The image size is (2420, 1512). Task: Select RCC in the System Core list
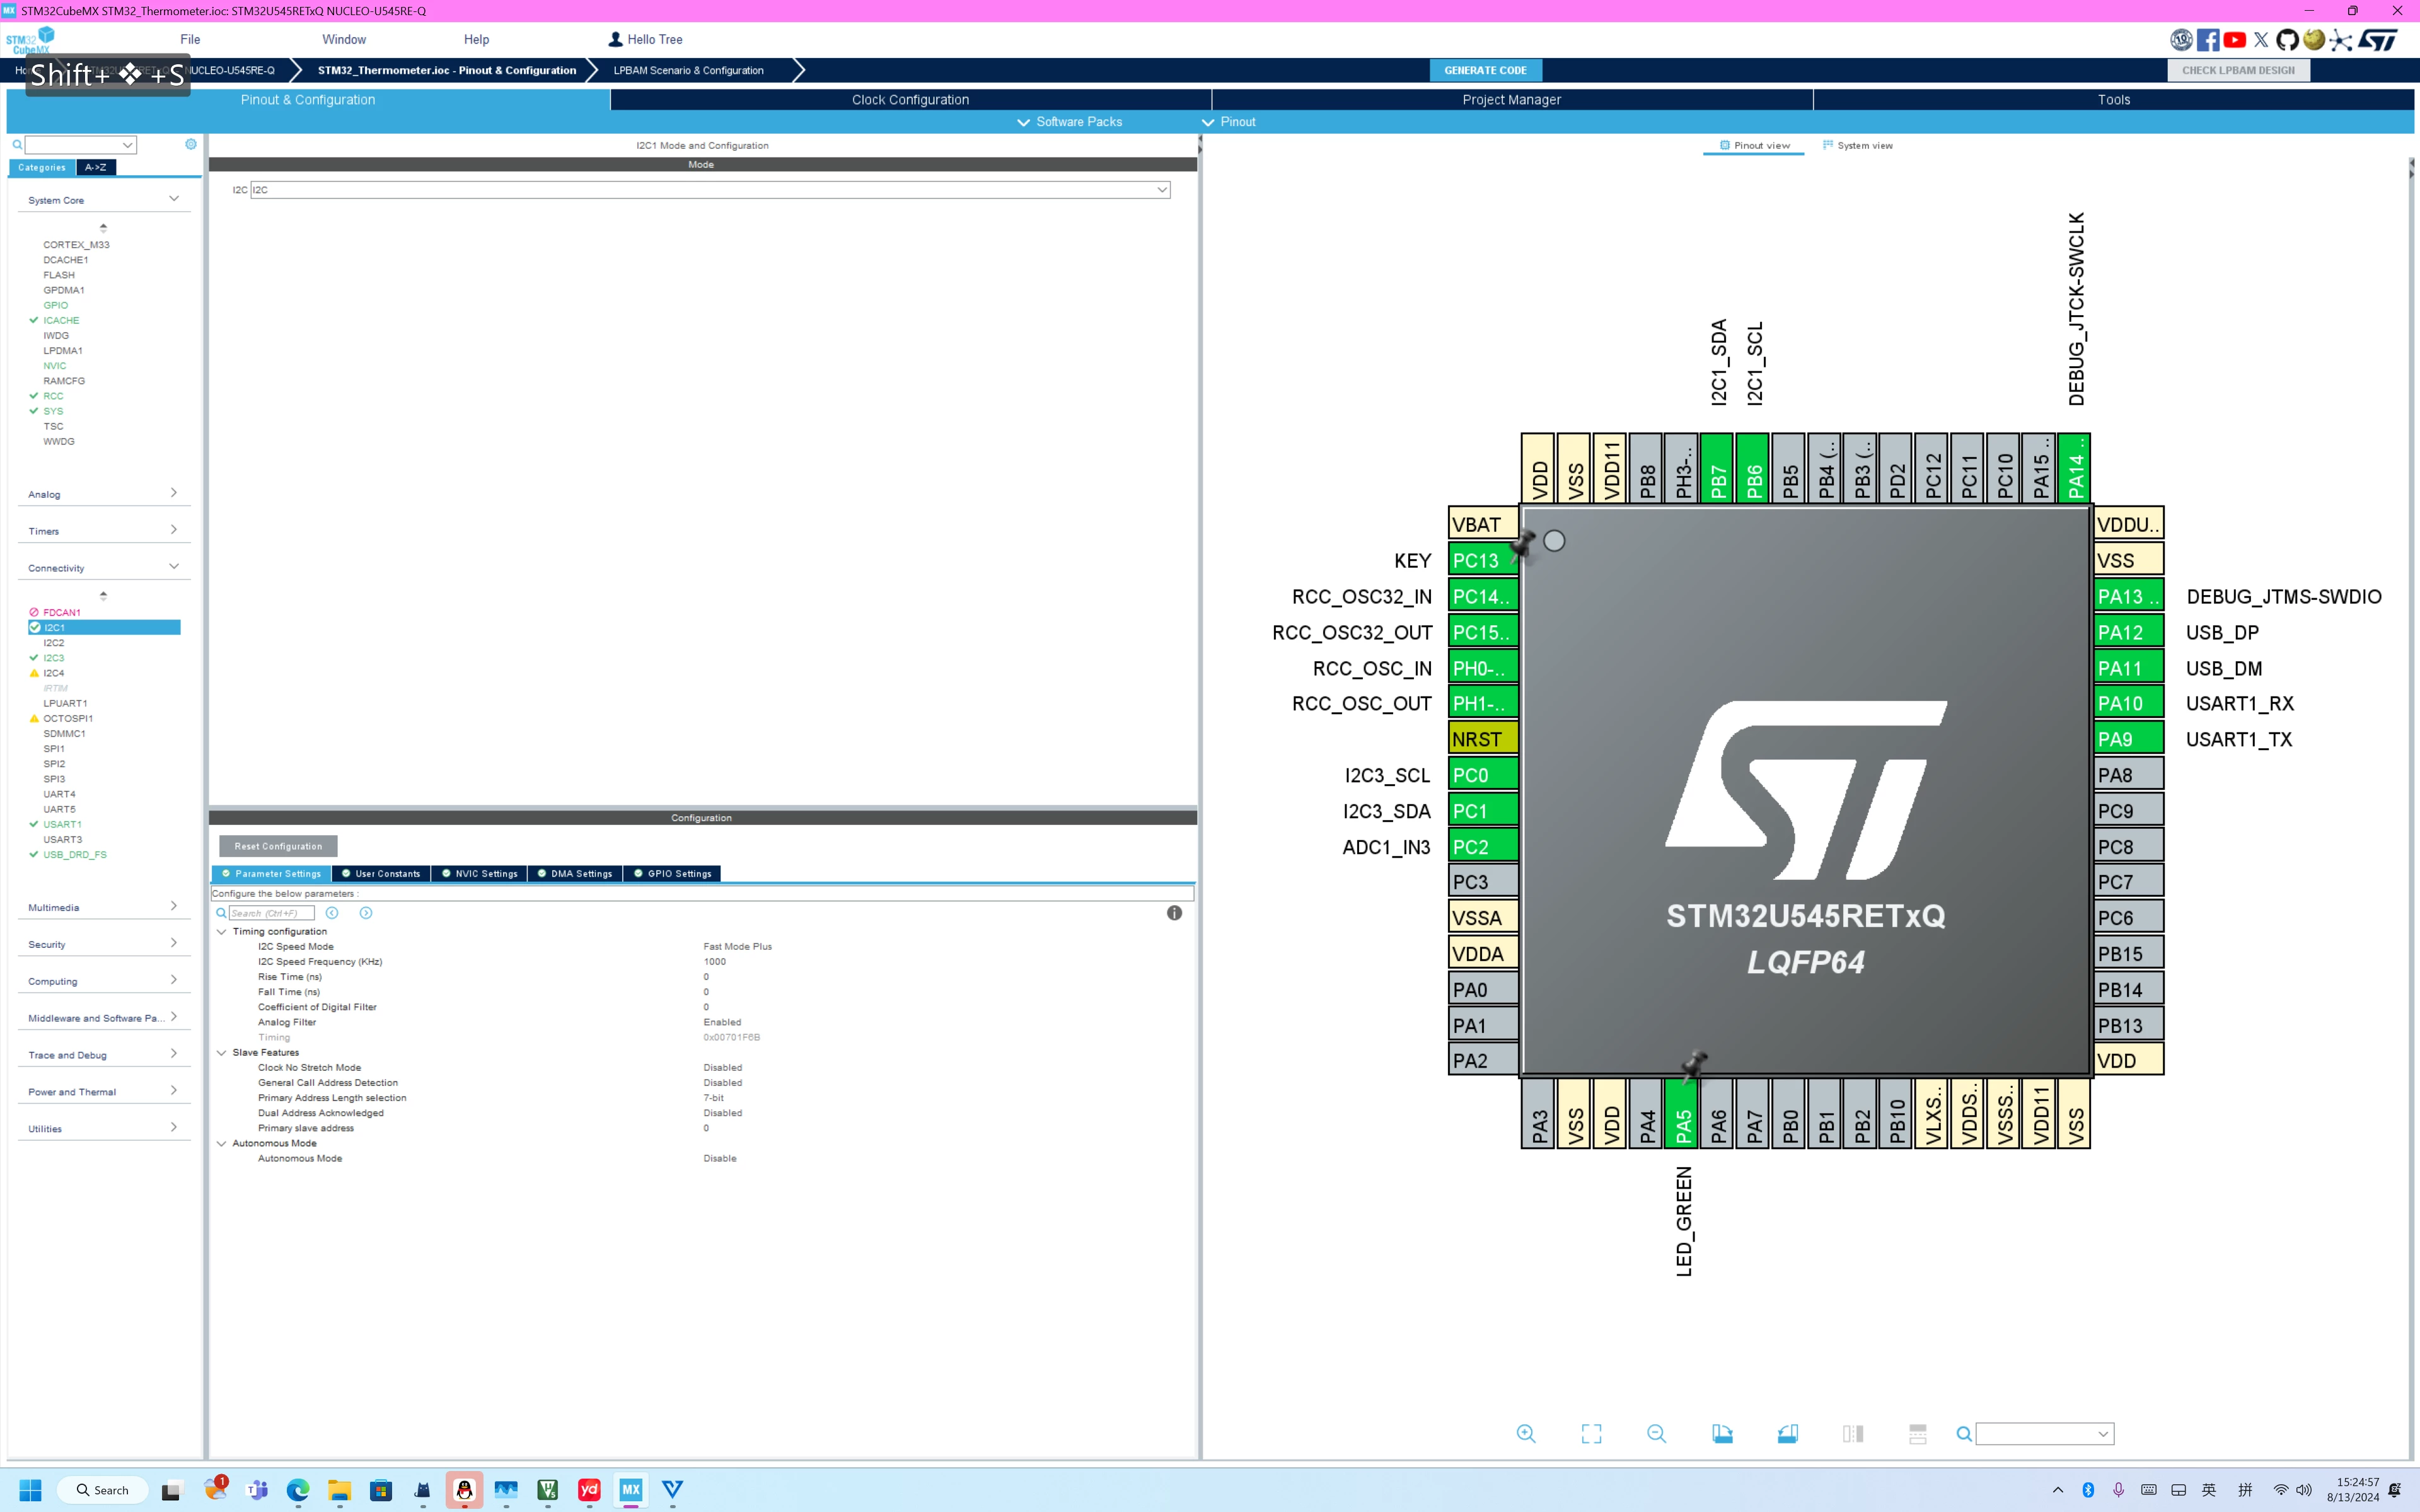53,396
